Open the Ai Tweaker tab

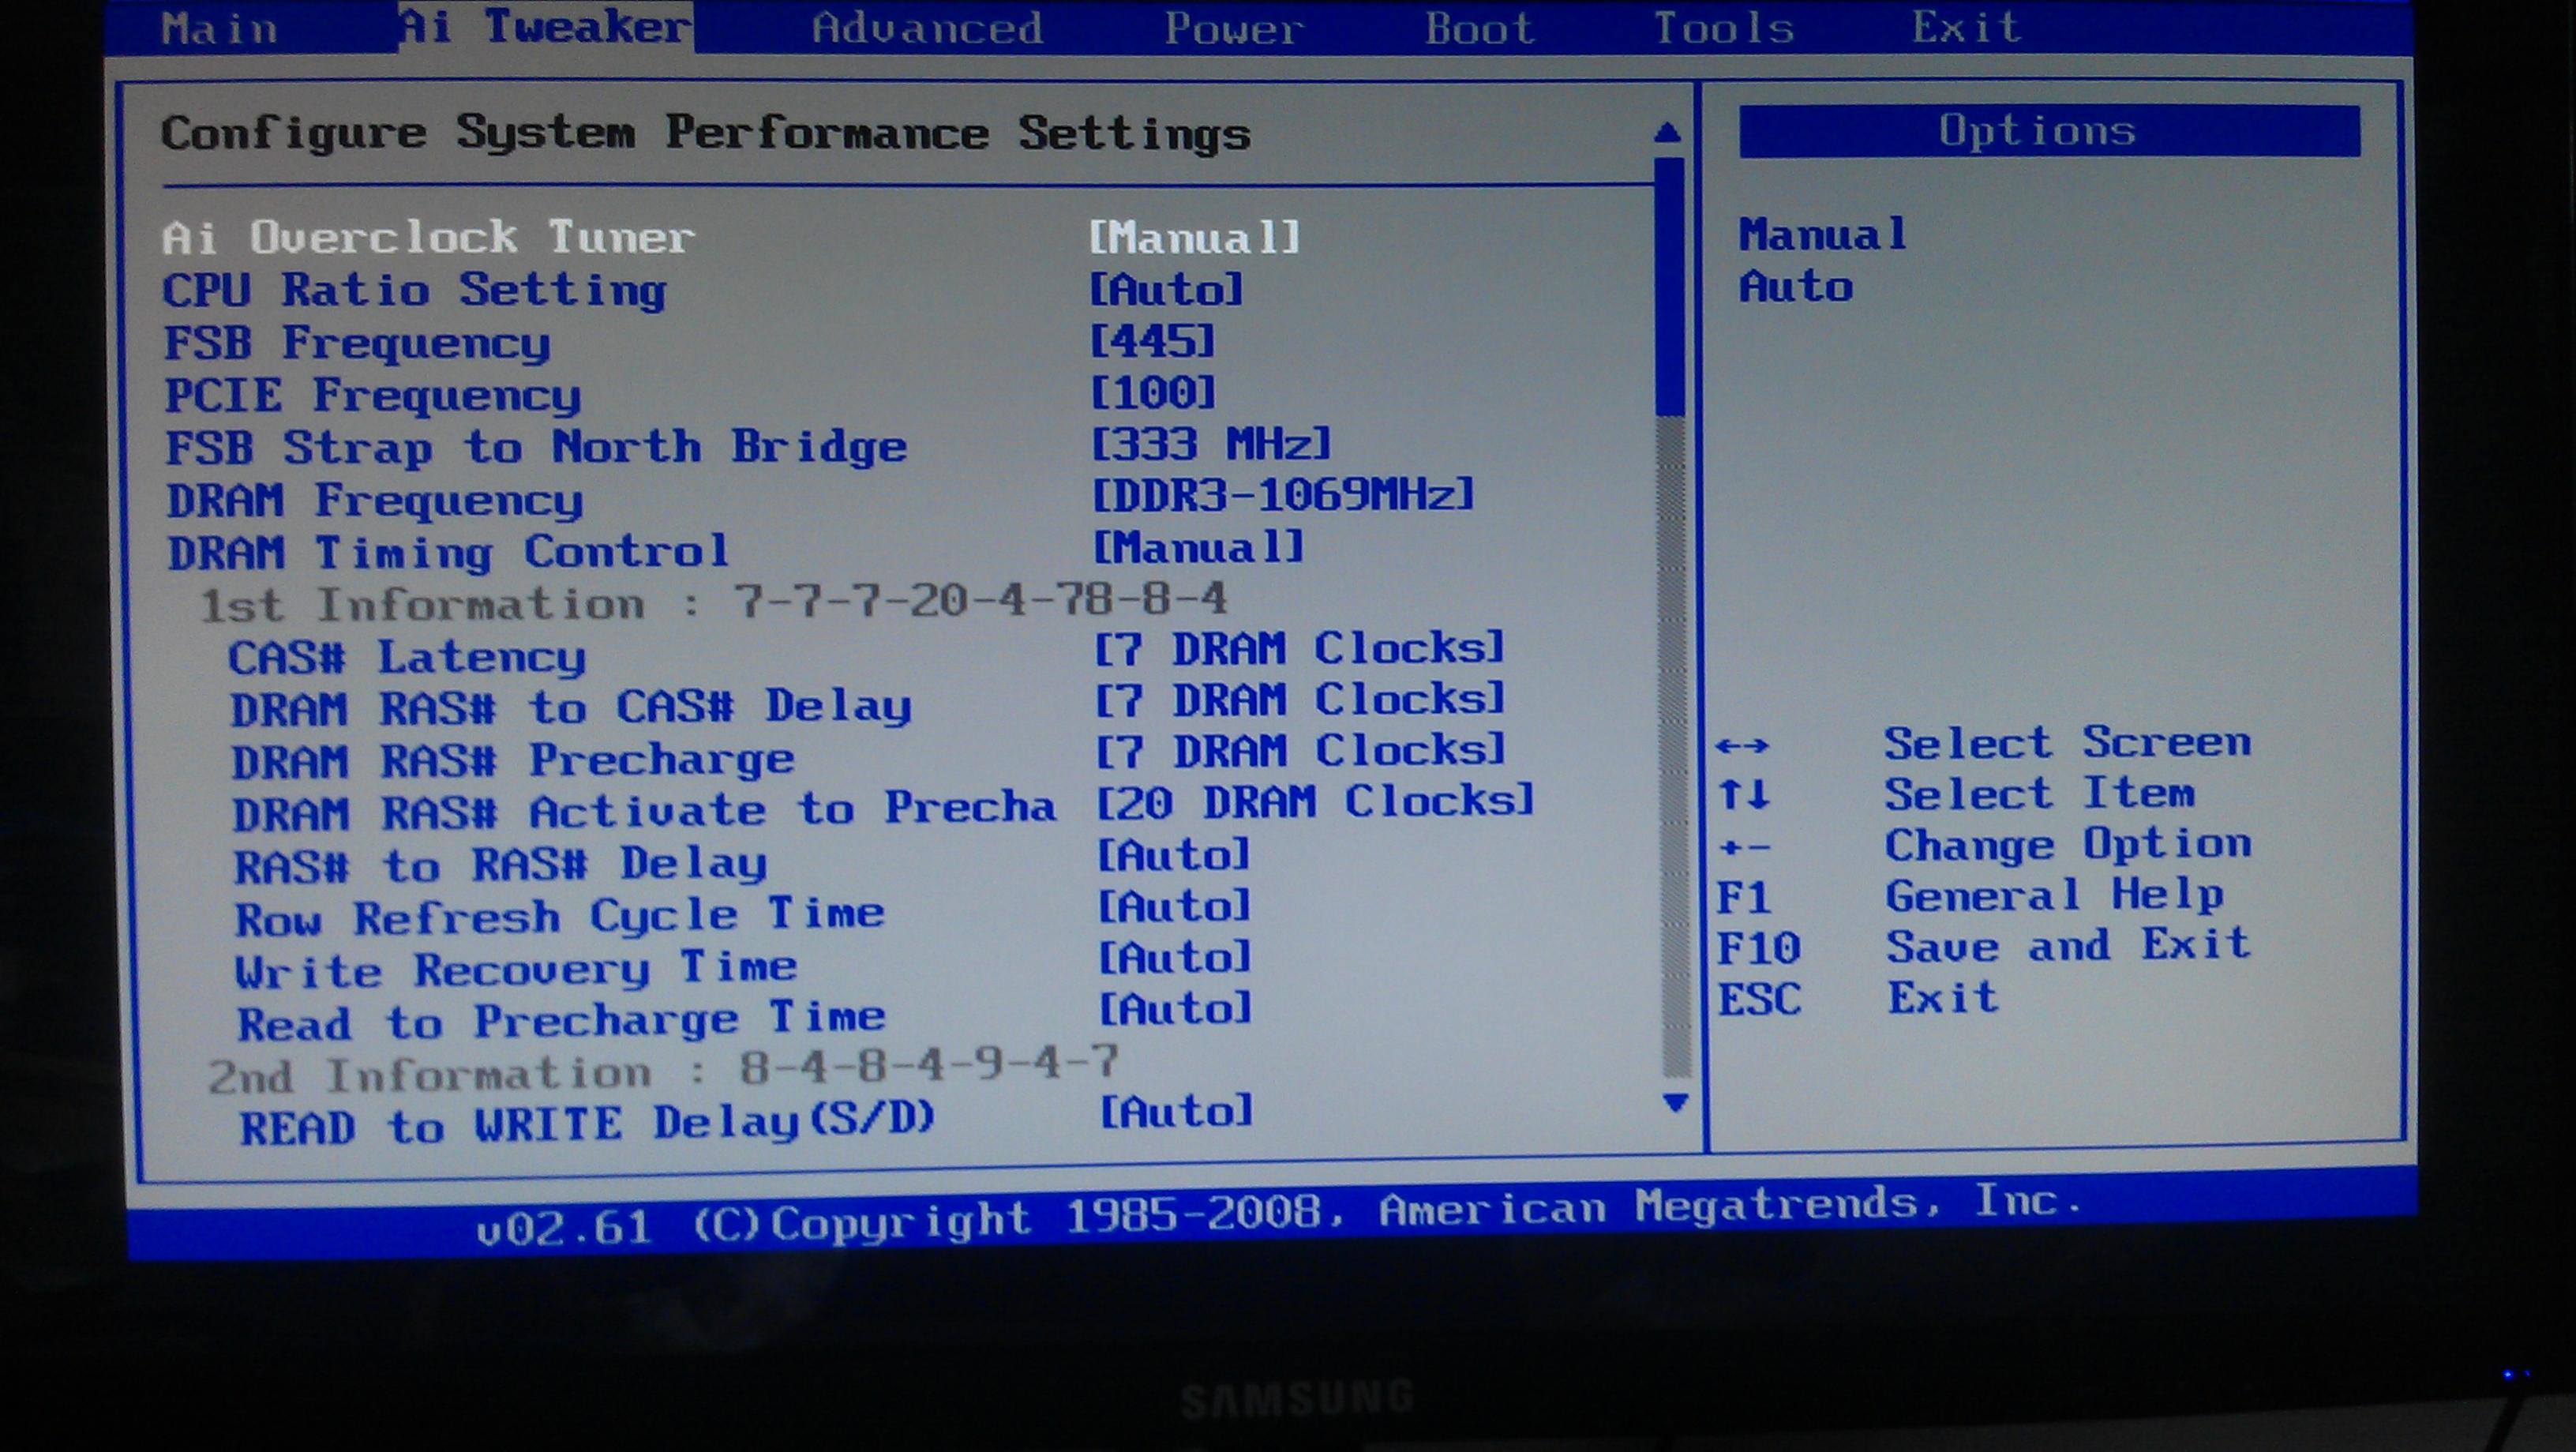(546, 26)
